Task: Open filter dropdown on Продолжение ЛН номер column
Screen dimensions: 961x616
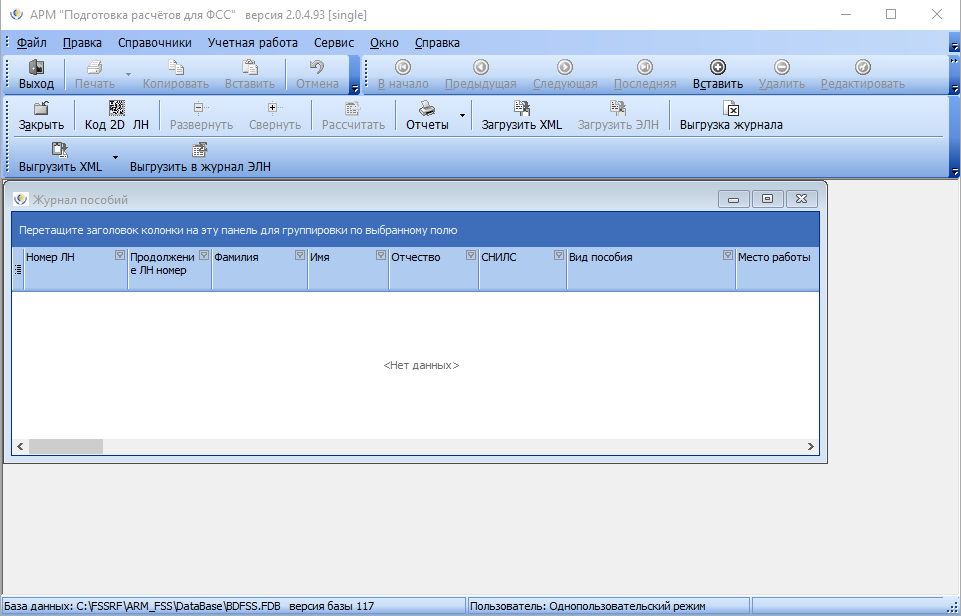Action: [204, 256]
